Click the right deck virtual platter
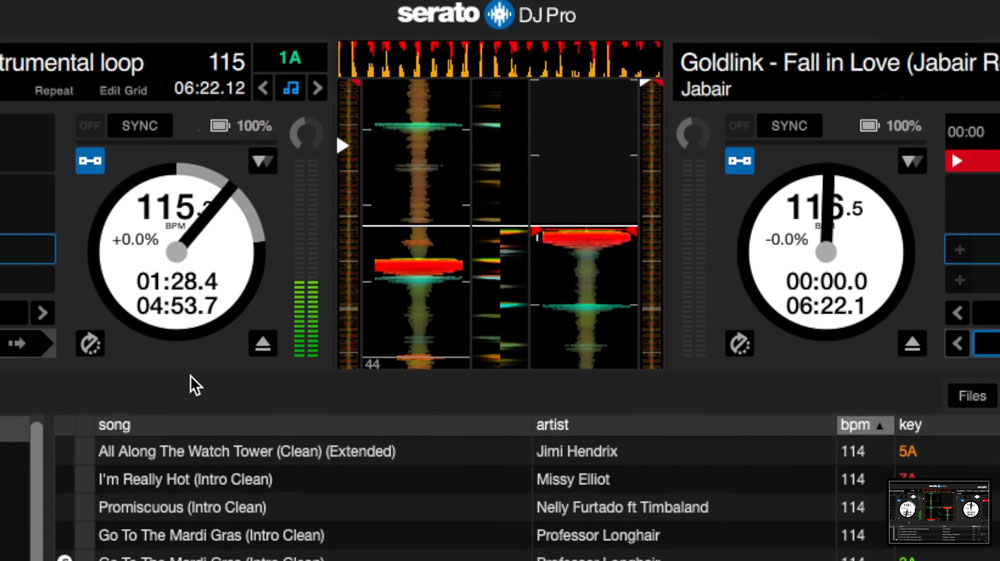This screenshot has height=561, width=1000. [x=826, y=252]
